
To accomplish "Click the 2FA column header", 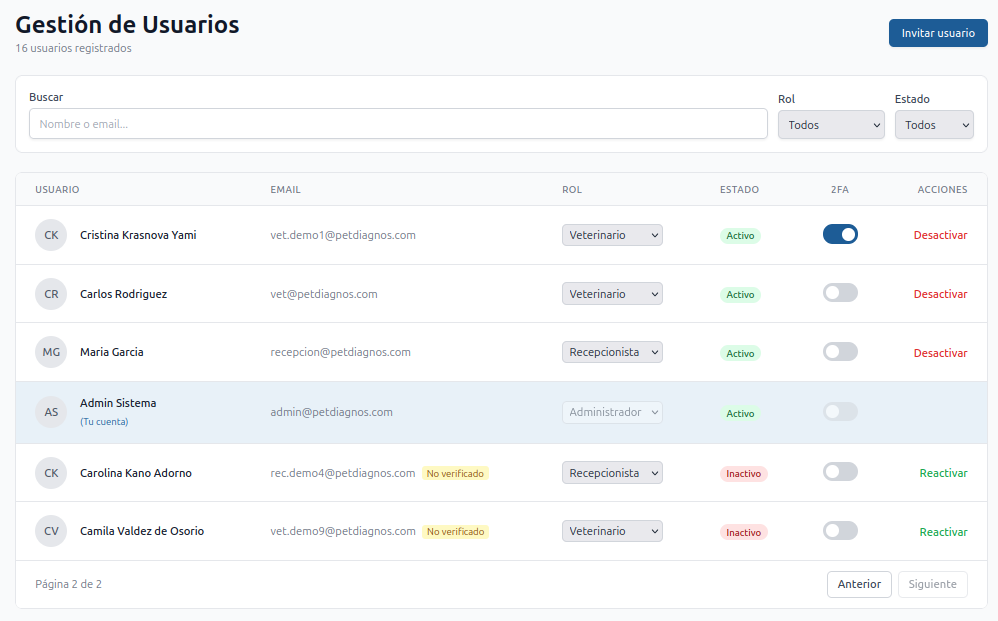I will [x=840, y=190].
